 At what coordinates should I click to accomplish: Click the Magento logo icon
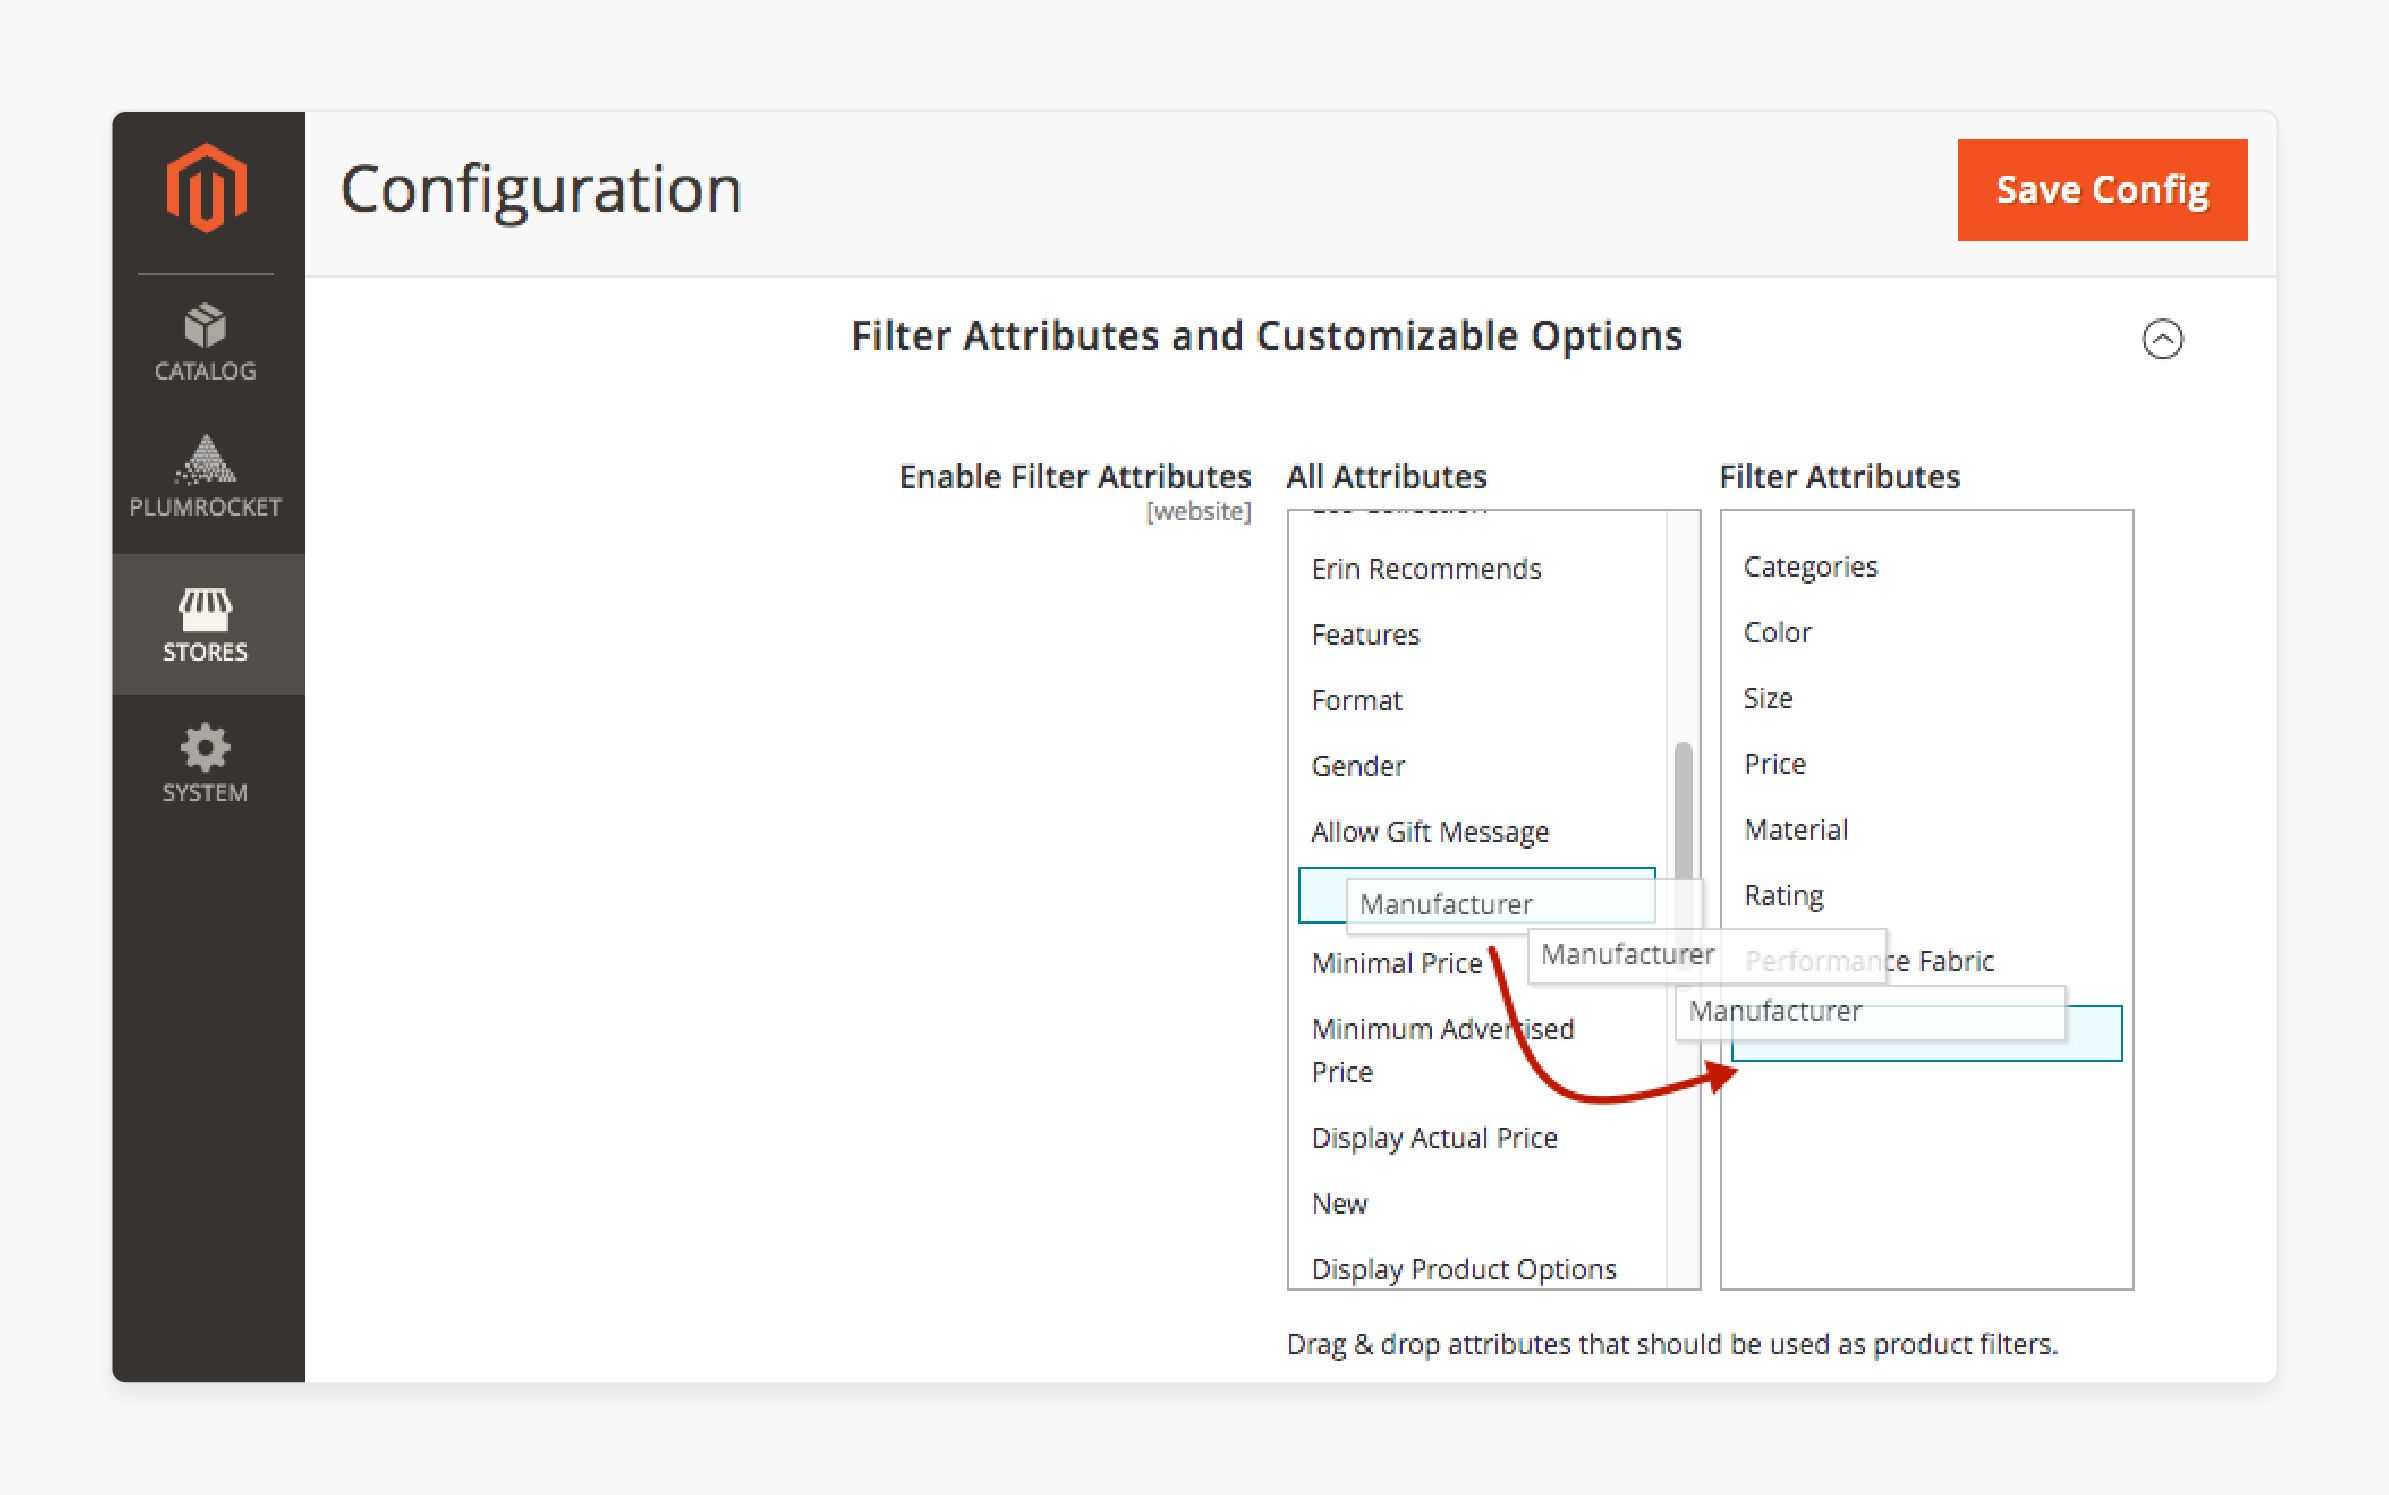[206, 188]
